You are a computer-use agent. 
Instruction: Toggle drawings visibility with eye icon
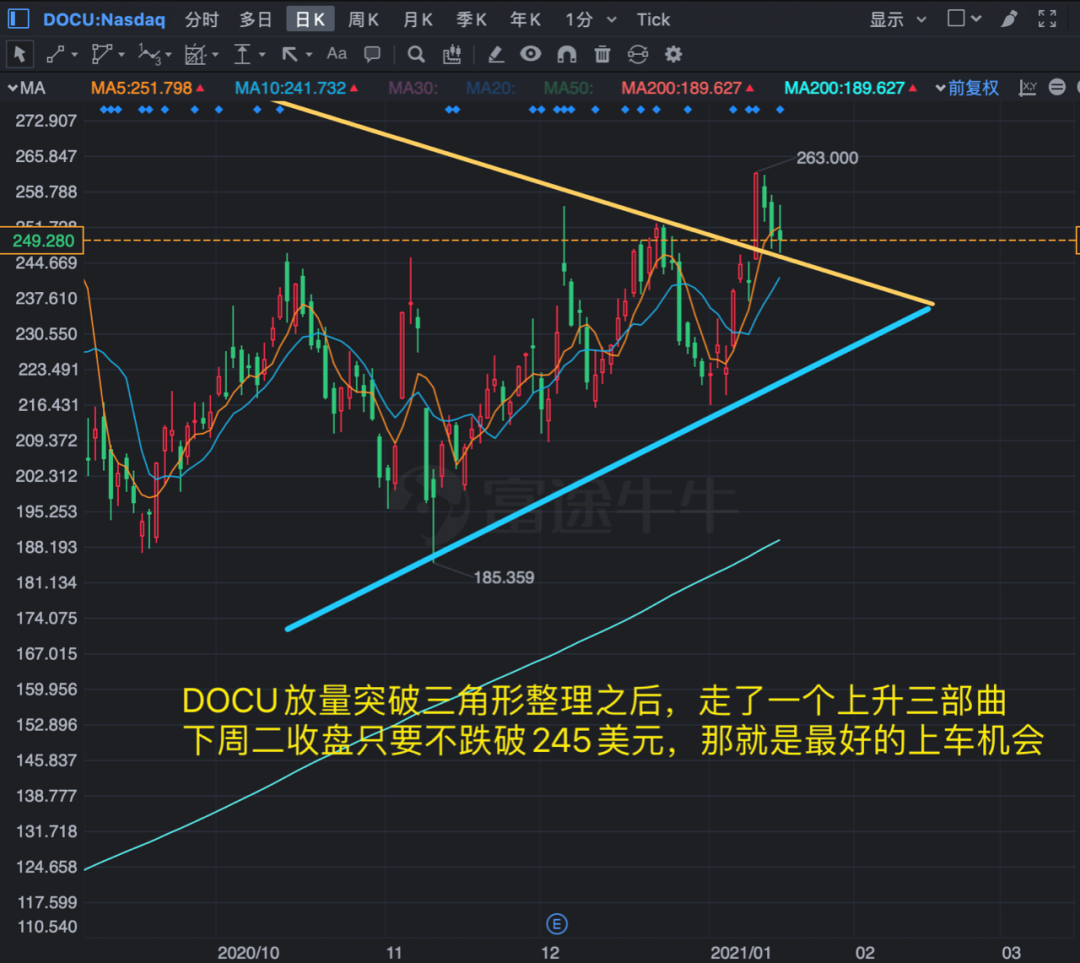530,54
